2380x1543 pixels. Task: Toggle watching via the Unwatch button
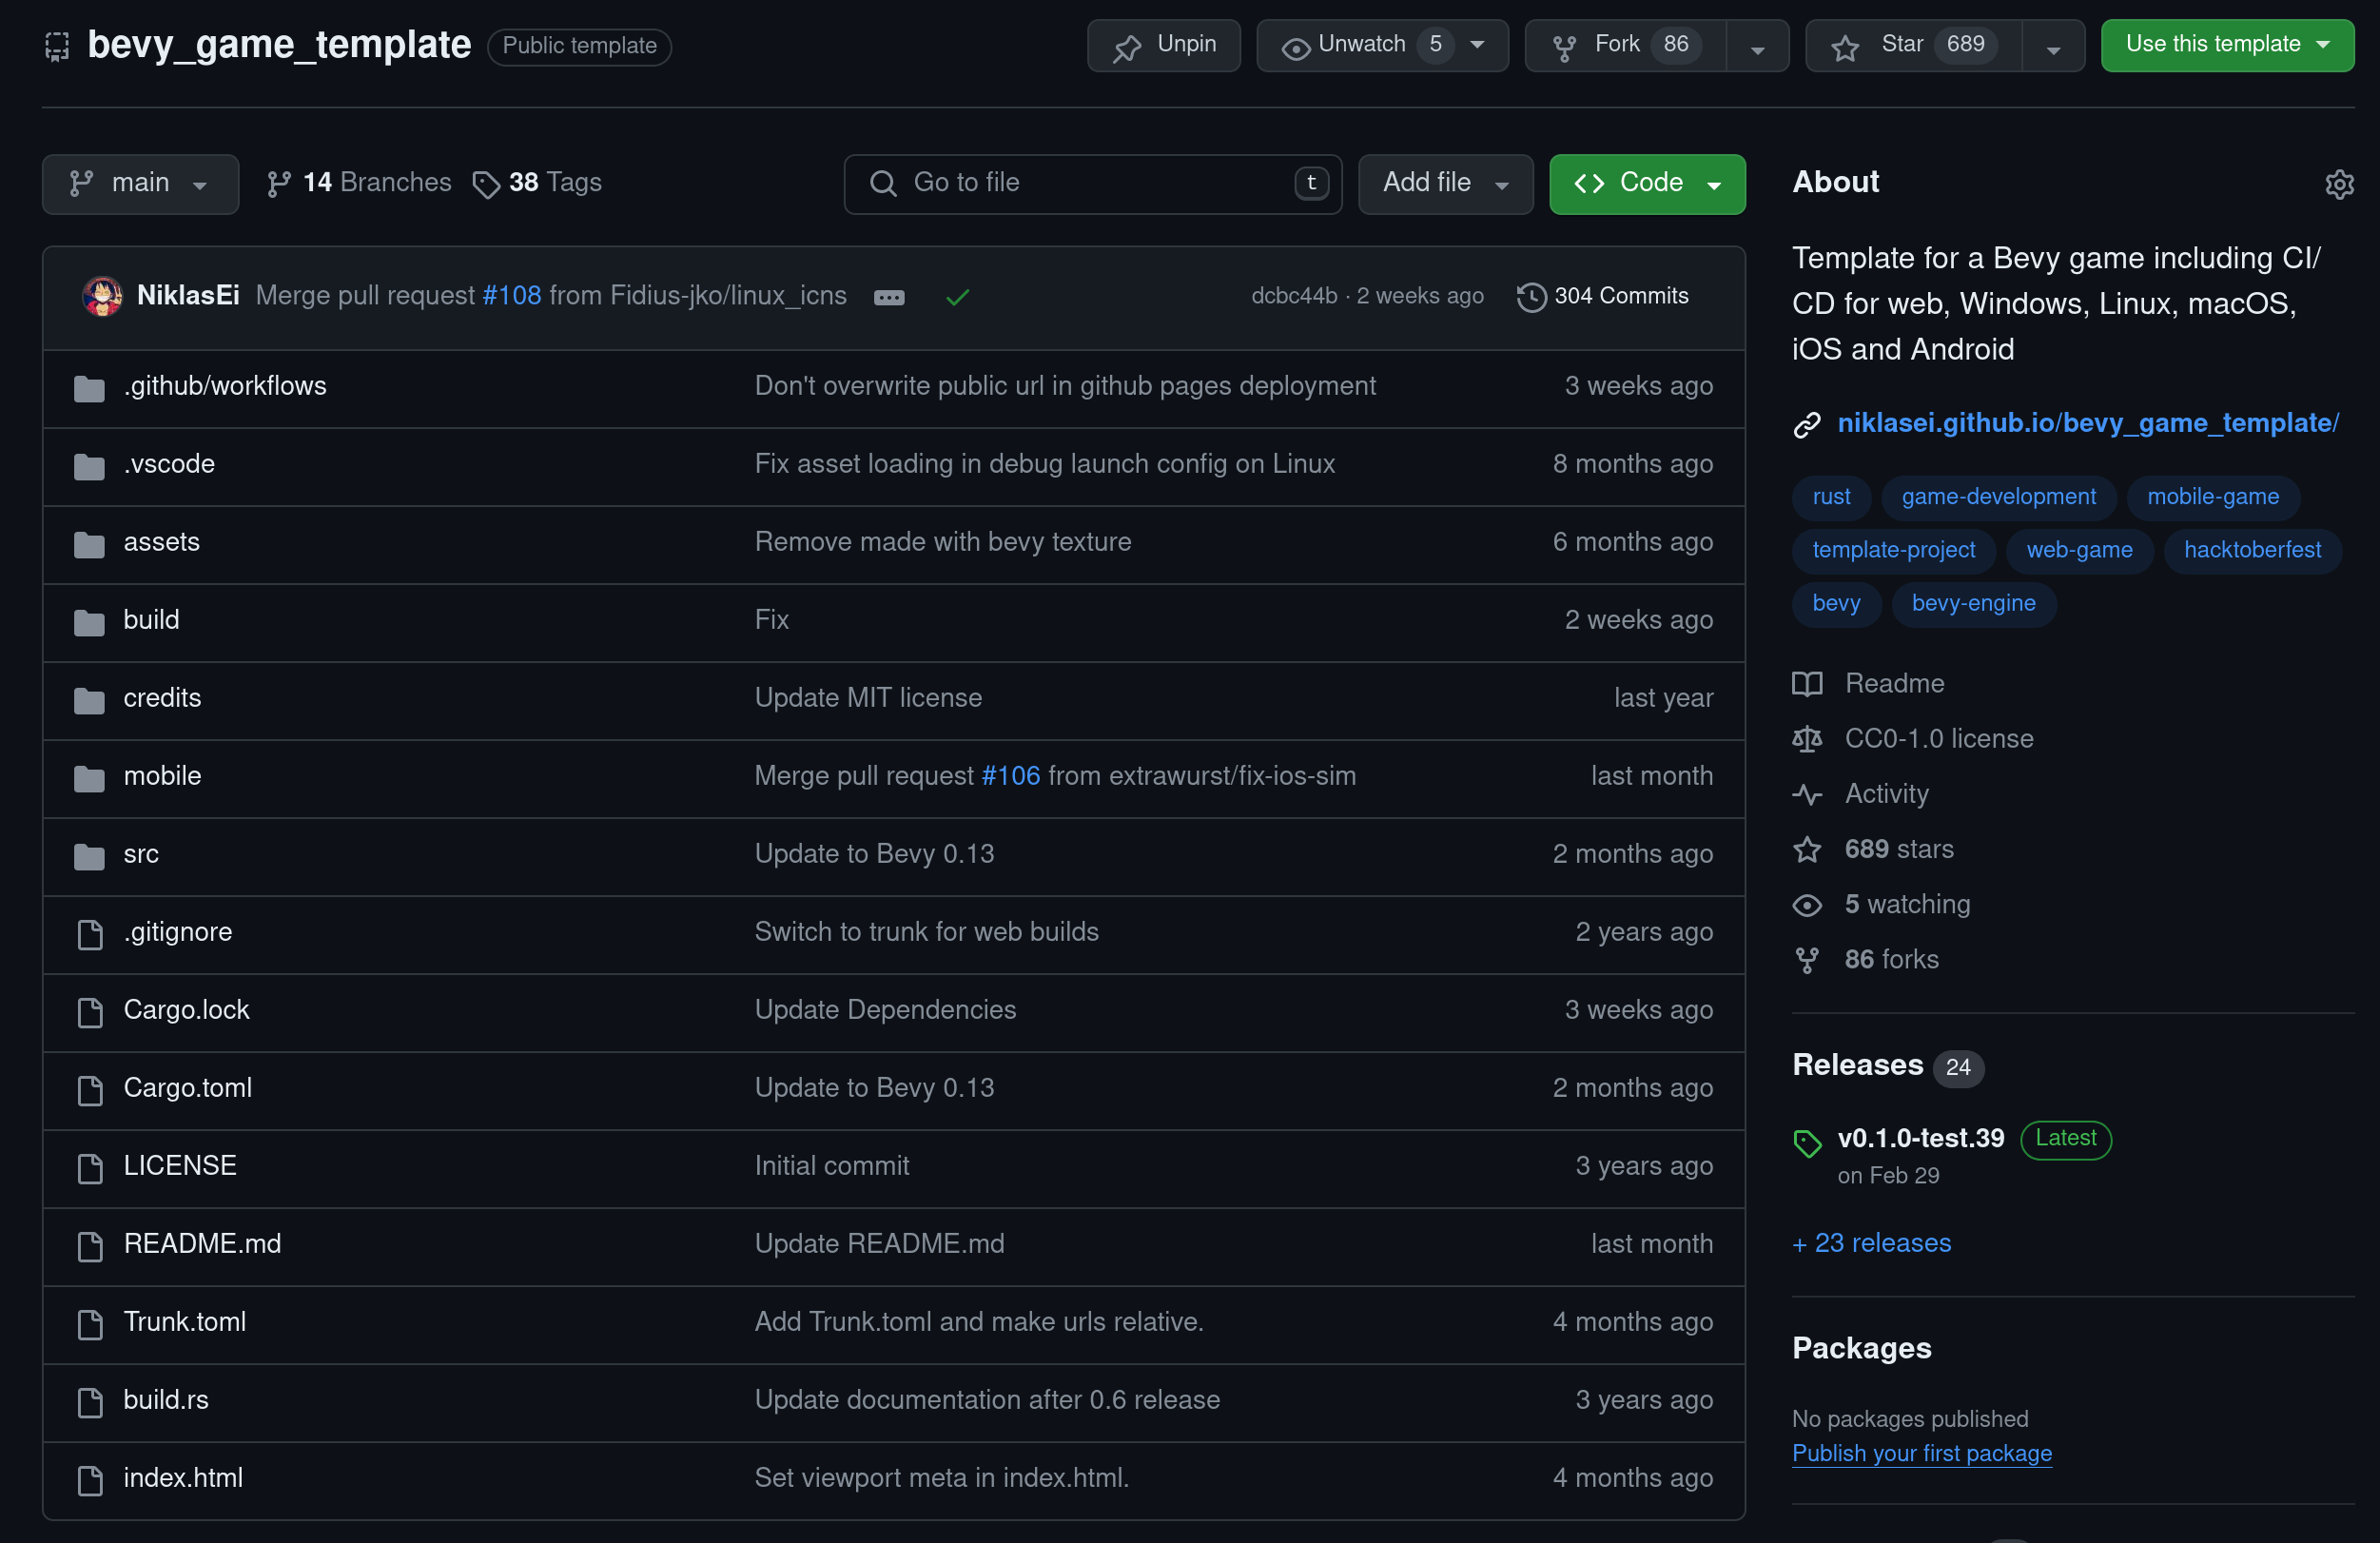tap(1360, 45)
